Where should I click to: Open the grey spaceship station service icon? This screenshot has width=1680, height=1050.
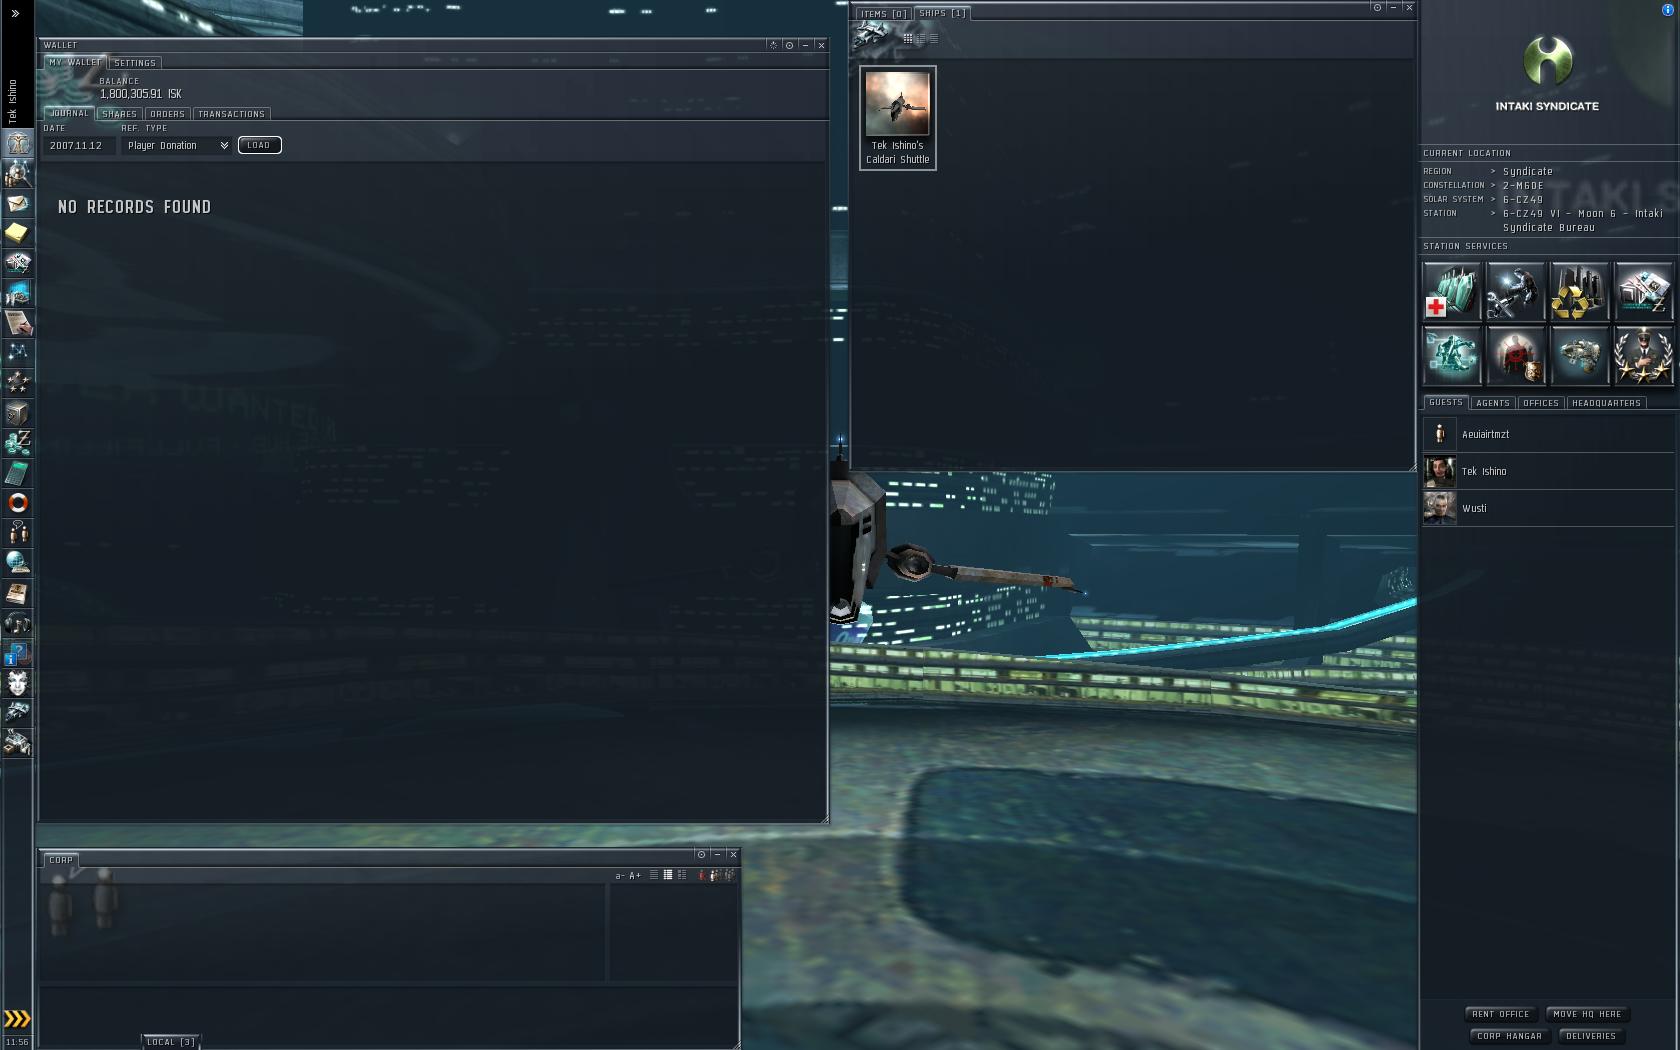[1580, 356]
